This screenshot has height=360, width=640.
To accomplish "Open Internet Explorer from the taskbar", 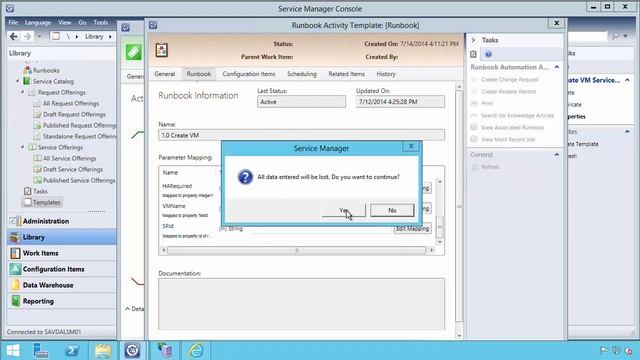I will click(196, 351).
